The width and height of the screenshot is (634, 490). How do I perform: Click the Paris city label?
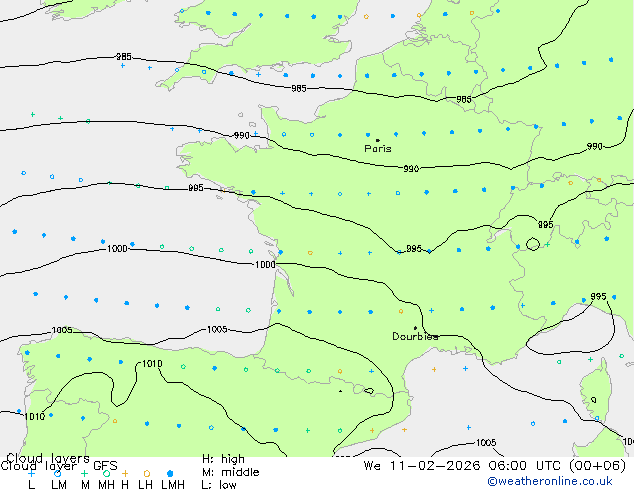(x=378, y=149)
